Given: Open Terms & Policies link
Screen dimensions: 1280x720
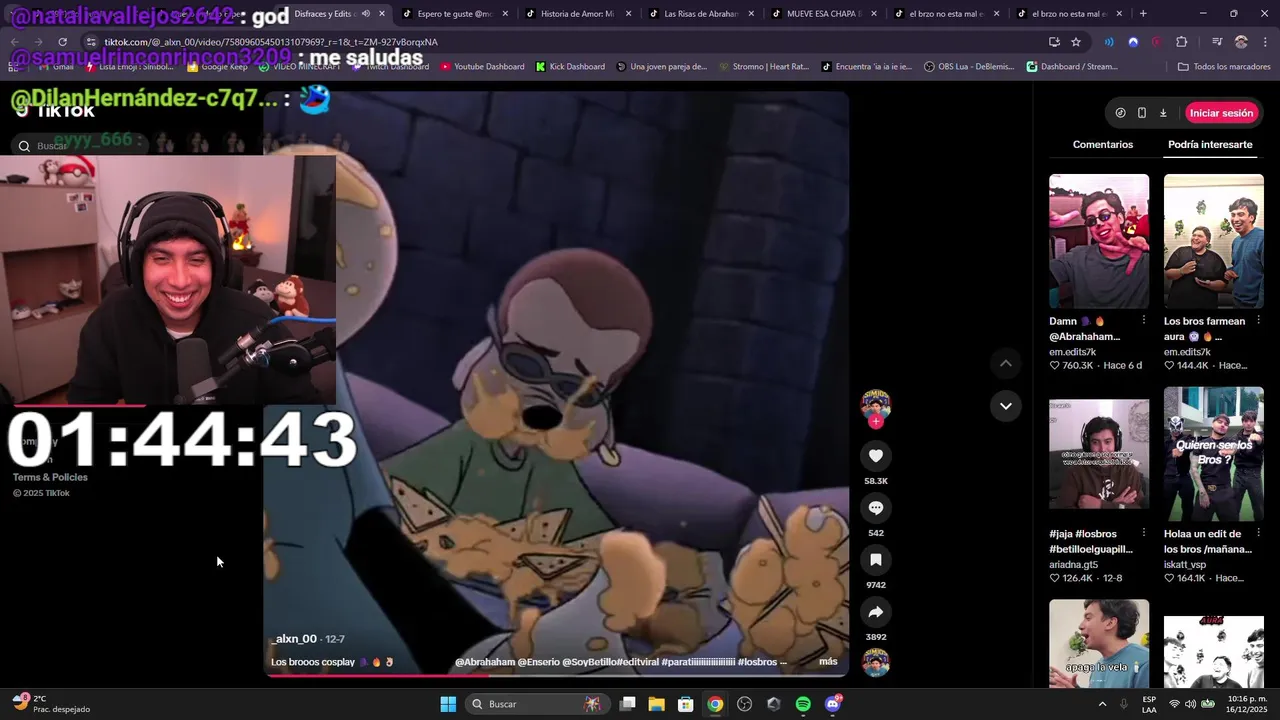Looking at the screenshot, I should (x=50, y=477).
